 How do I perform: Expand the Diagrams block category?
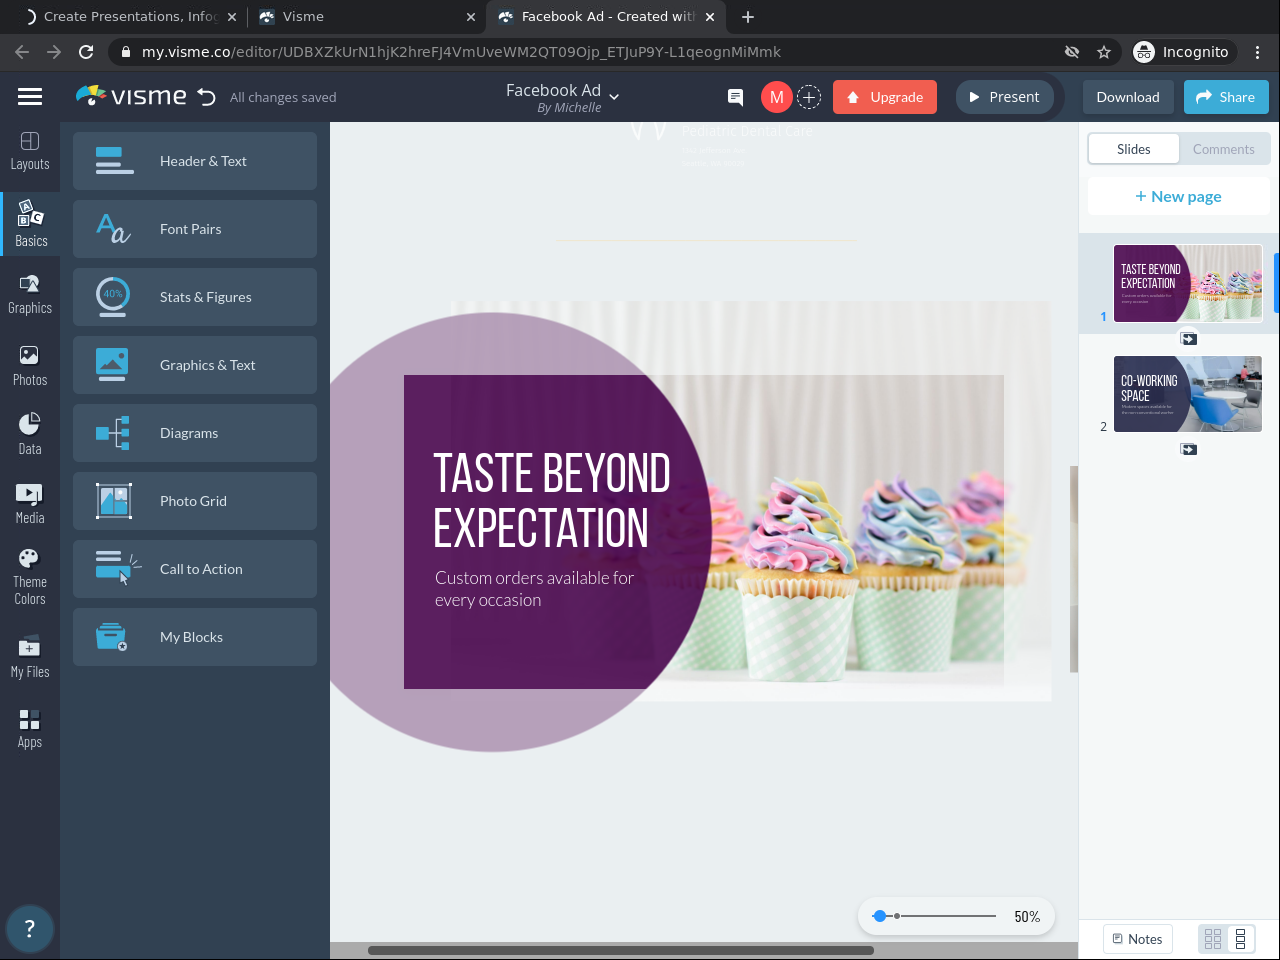click(x=195, y=433)
